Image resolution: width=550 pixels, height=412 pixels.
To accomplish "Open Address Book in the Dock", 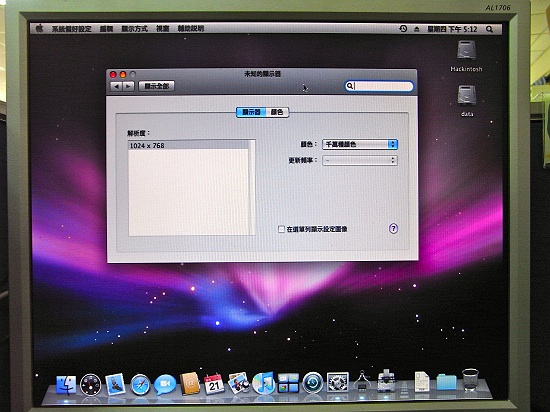I will point(189,384).
